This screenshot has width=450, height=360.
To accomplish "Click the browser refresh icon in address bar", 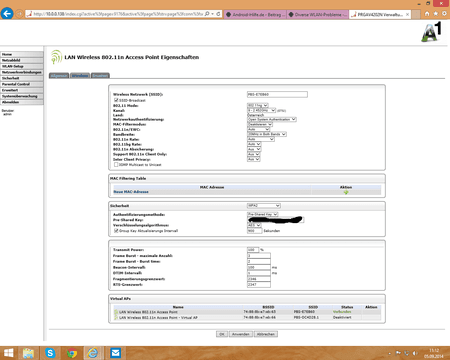I will tap(218, 14).
